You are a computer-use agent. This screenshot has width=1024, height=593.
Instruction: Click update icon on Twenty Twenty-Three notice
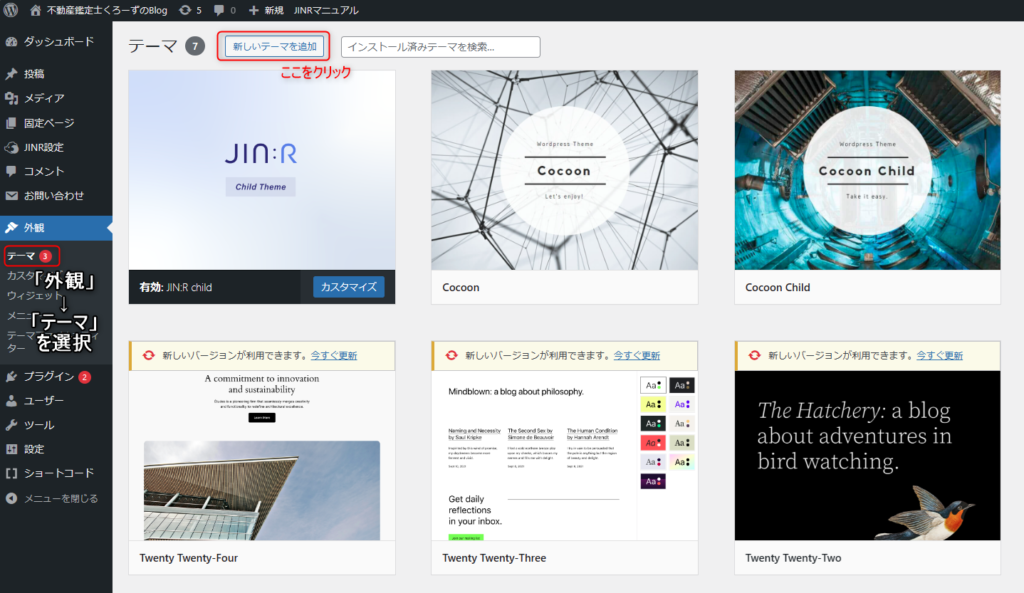(451, 355)
